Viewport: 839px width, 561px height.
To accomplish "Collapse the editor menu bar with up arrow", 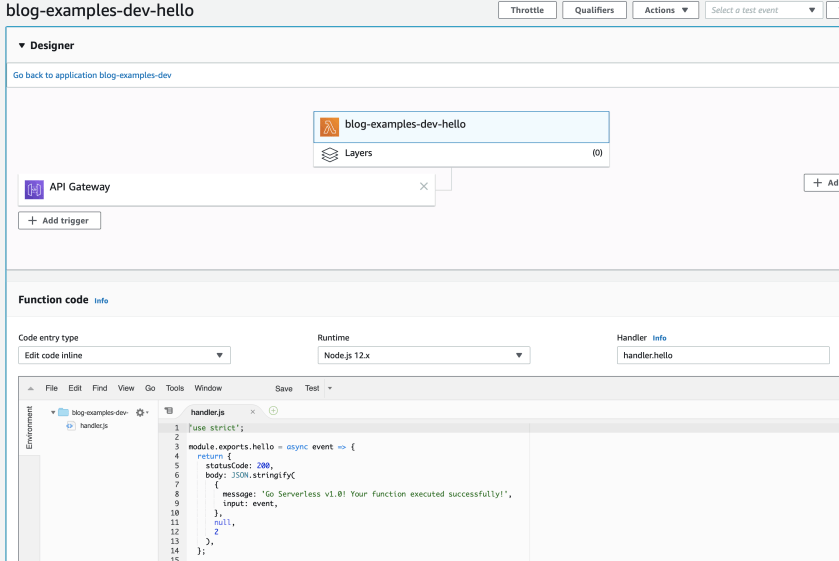I will tap(30, 389).
